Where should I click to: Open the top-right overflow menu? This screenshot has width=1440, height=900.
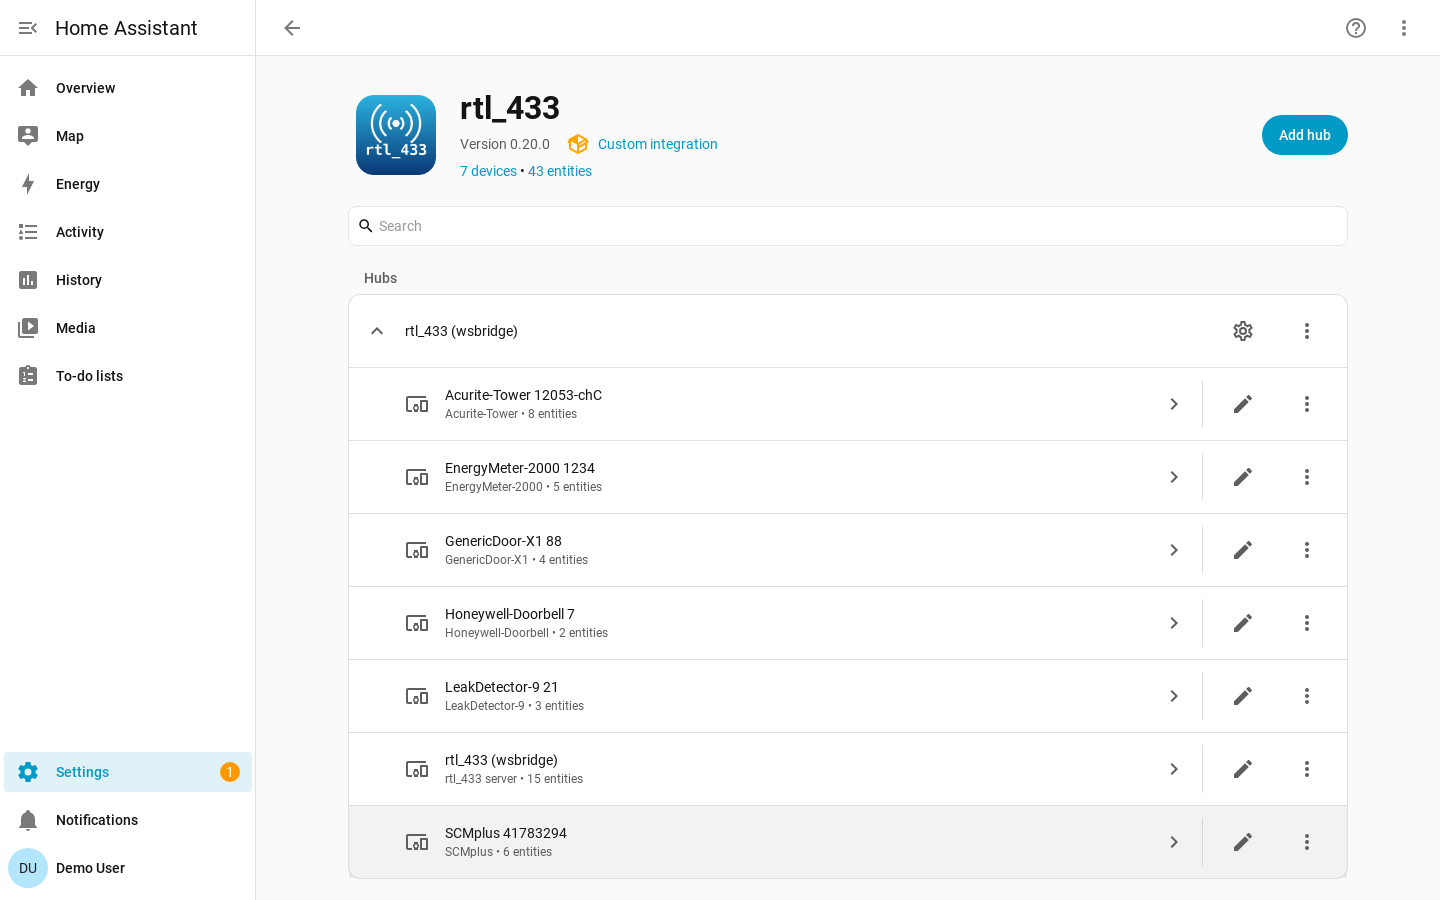coord(1404,28)
